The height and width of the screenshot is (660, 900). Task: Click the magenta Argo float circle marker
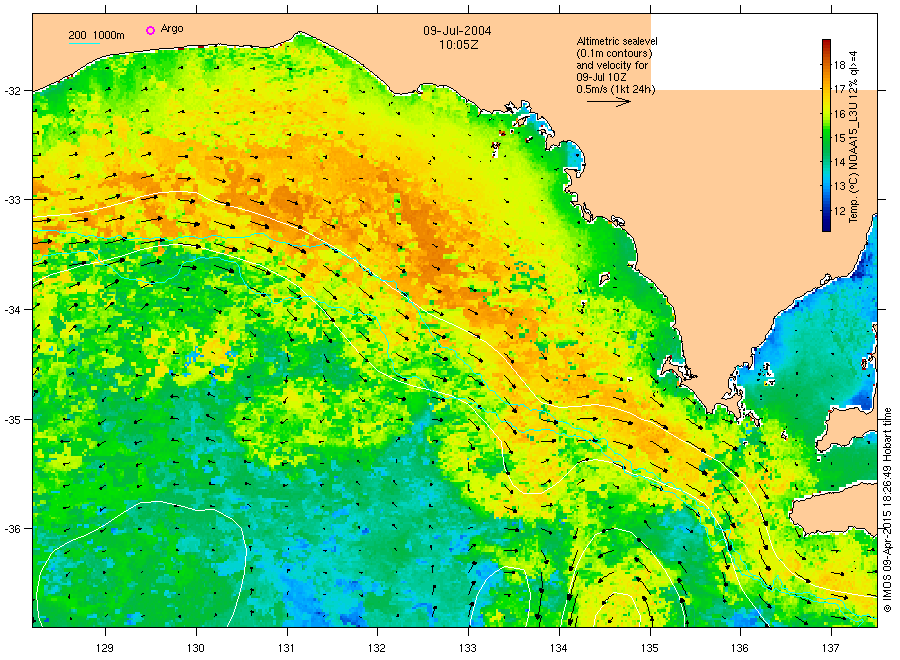click(x=150, y=30)
